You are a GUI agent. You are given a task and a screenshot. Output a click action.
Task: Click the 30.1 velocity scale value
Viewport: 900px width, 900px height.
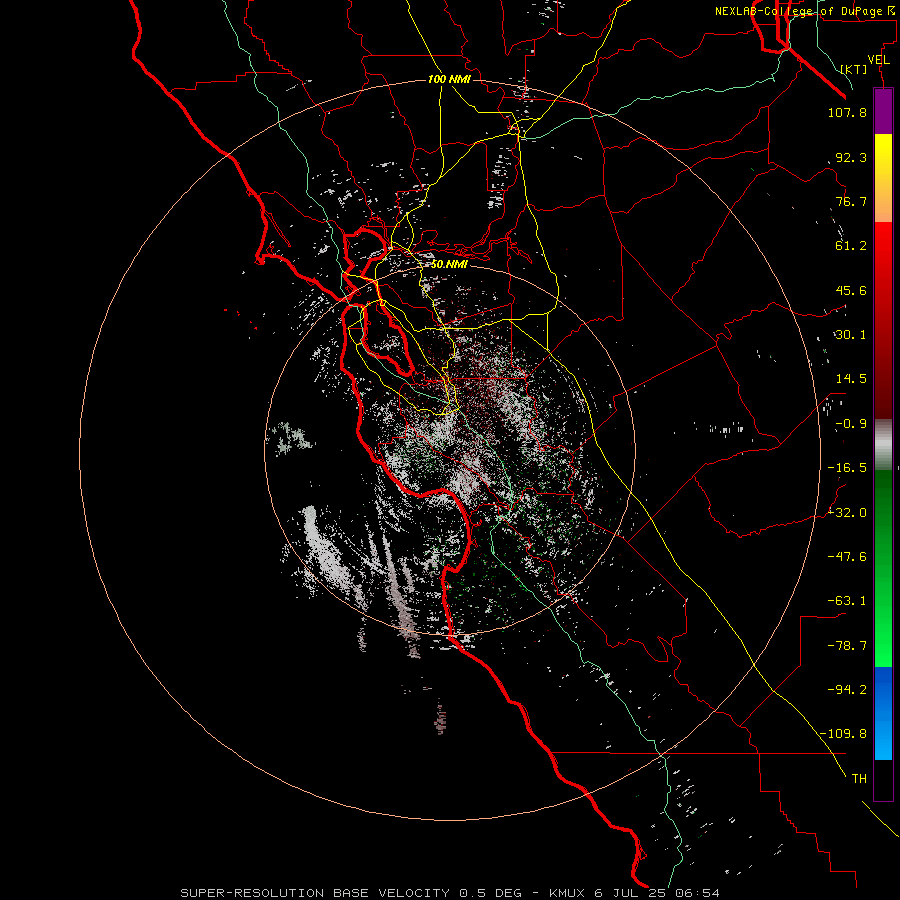[x=851, y=335]
